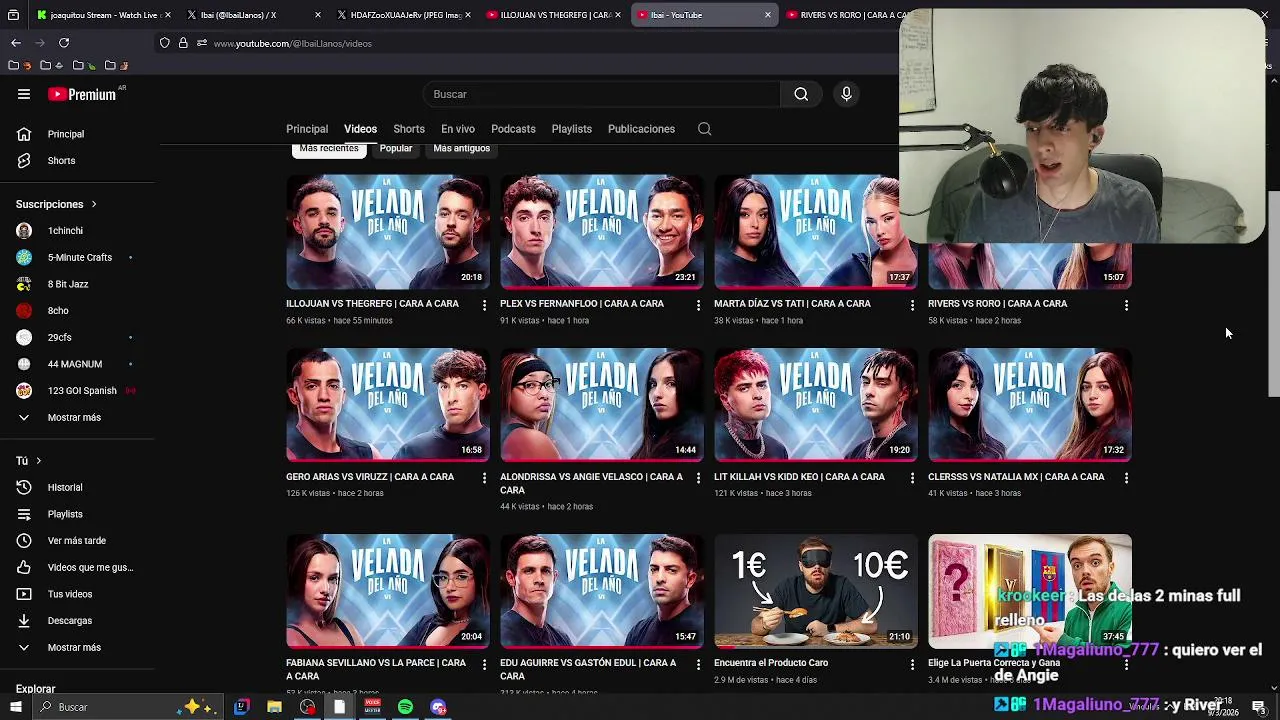Open FABIANA SEVILLANO VS LA PARCE video title
Viewport: 1280px width, 720px height.
pyautogui.click(x=376, y=669)
